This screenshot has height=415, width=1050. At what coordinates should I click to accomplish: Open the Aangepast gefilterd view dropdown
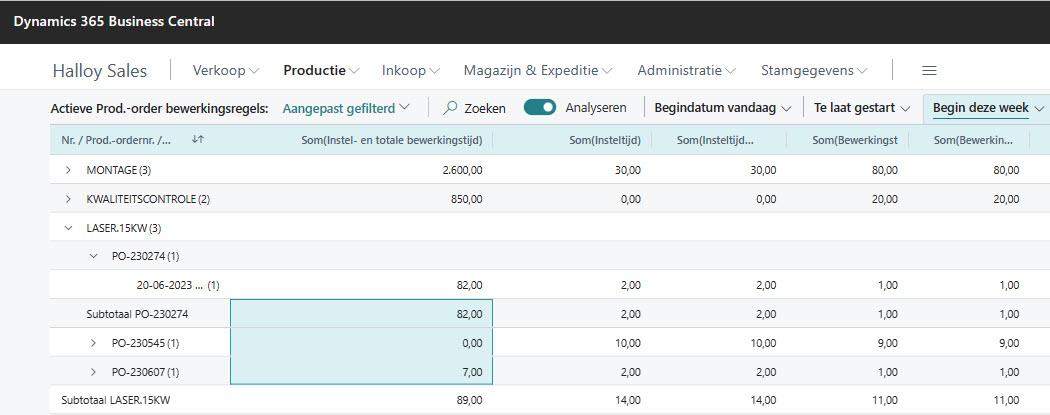[346, 107]
